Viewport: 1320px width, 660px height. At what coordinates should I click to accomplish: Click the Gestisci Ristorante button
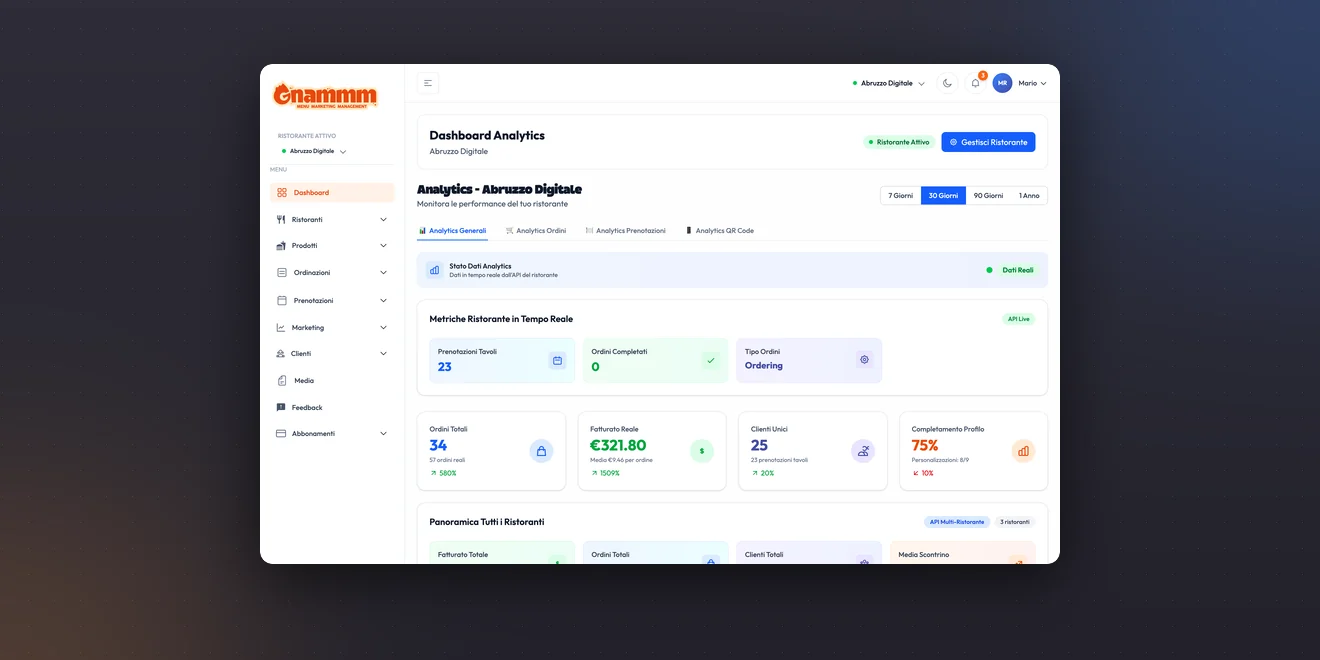click(988, 142)
